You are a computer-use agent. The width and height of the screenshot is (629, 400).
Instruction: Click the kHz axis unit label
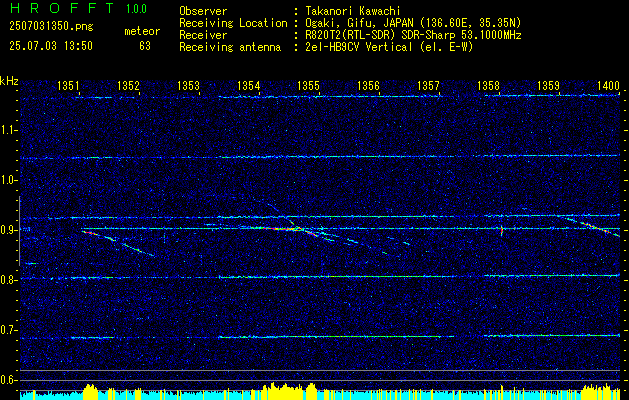click(x=9, y=81)
